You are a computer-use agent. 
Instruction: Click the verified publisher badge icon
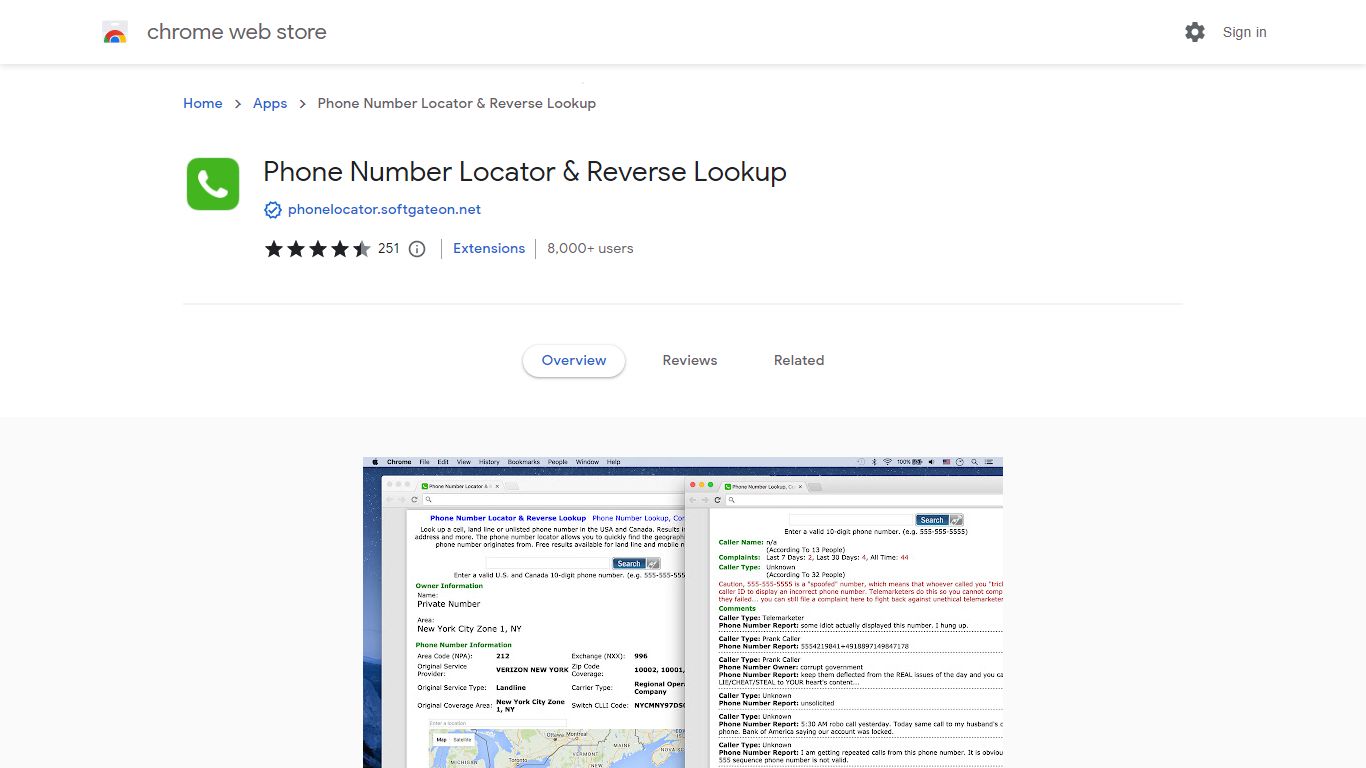click(273, 210)
